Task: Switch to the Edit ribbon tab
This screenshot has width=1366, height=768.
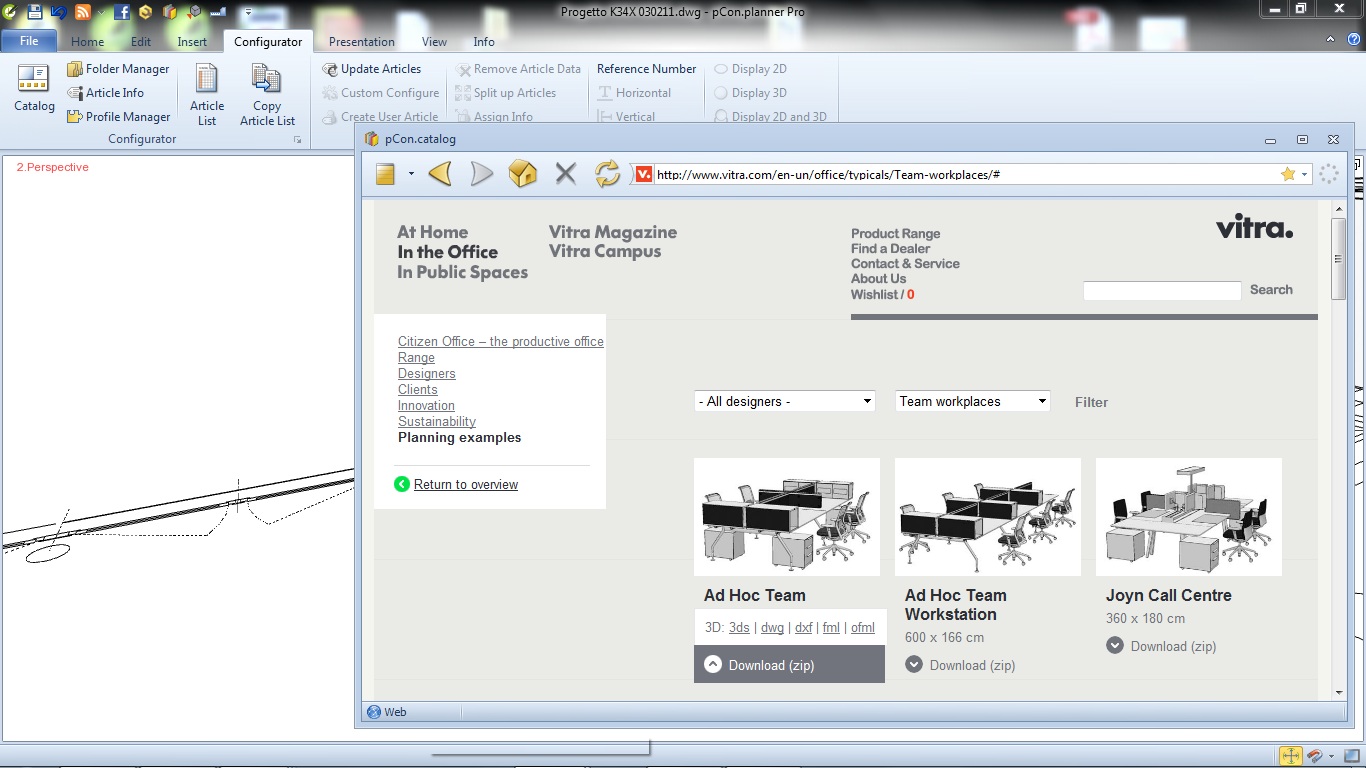Action: [141, 42]
